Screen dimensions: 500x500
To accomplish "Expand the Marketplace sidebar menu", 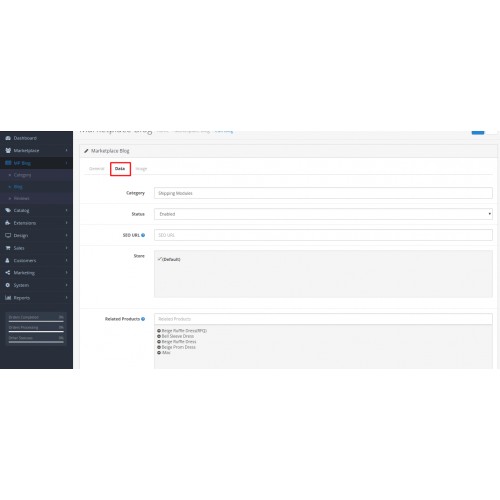I will [x=36, y=151].
